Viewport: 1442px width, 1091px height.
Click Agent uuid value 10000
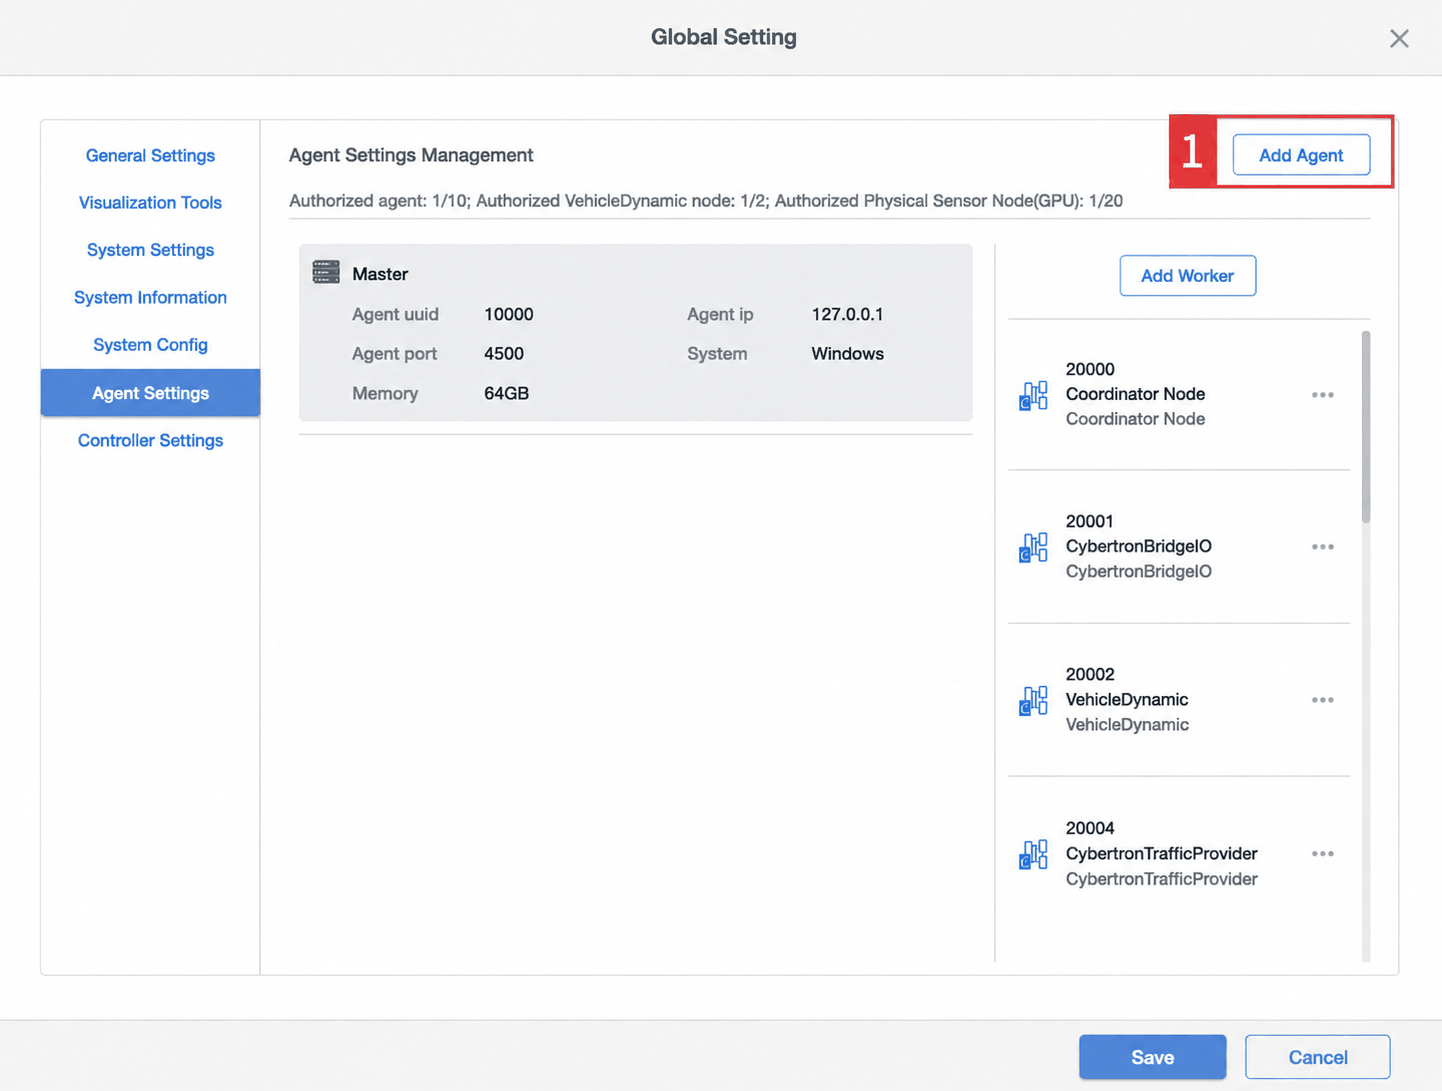508,314
